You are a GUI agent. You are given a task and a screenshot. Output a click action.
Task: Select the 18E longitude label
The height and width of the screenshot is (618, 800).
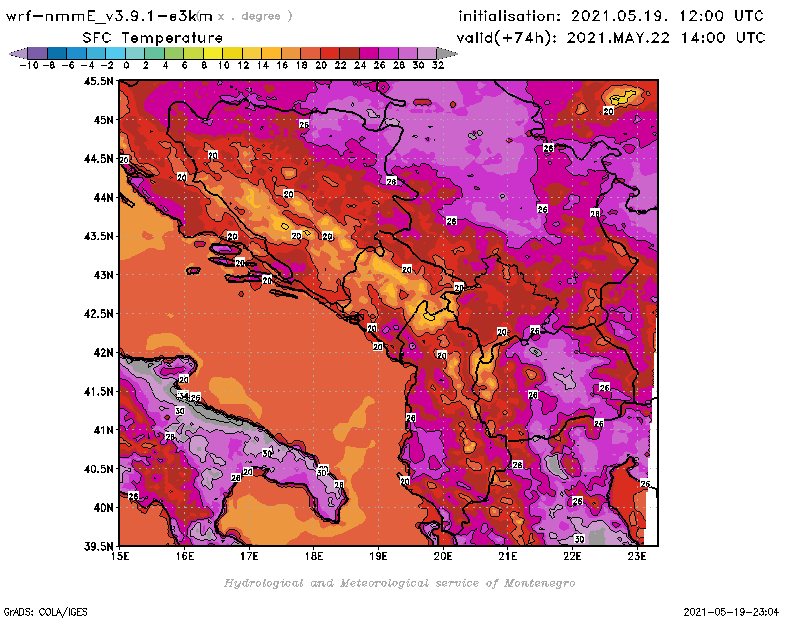click(x=314, y=556)
